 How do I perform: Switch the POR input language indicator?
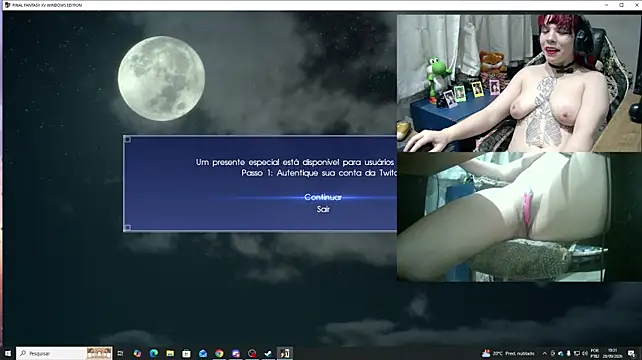pos(595,353)
